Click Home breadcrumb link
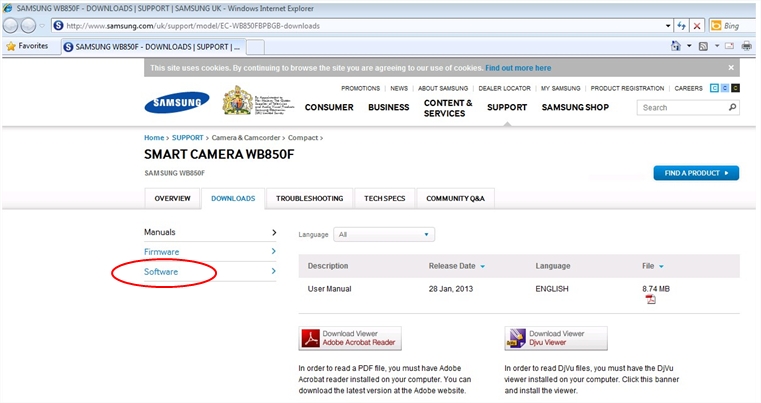 tap(154, 138)
